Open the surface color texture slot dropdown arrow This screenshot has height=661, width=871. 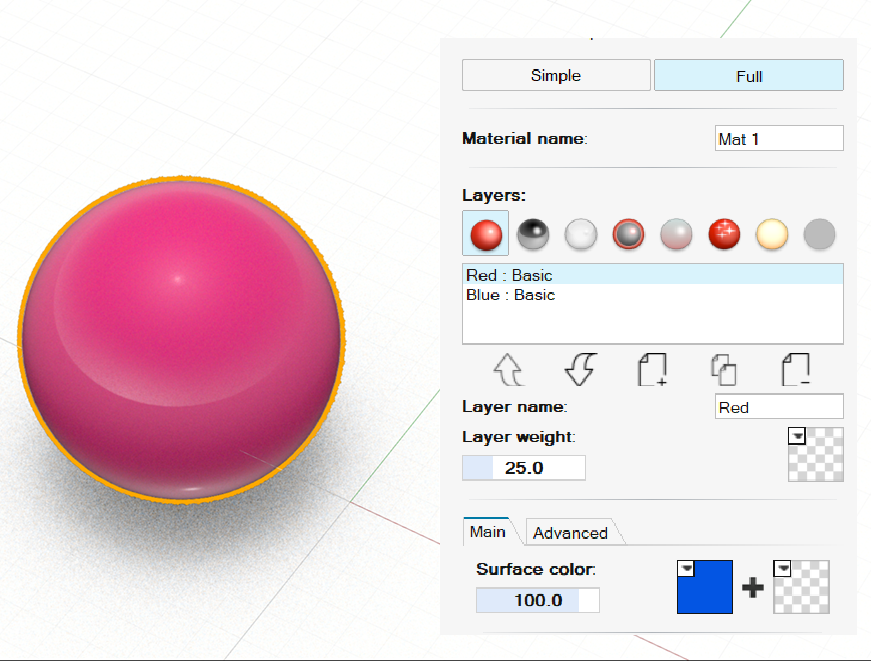(x=782, y=568)
